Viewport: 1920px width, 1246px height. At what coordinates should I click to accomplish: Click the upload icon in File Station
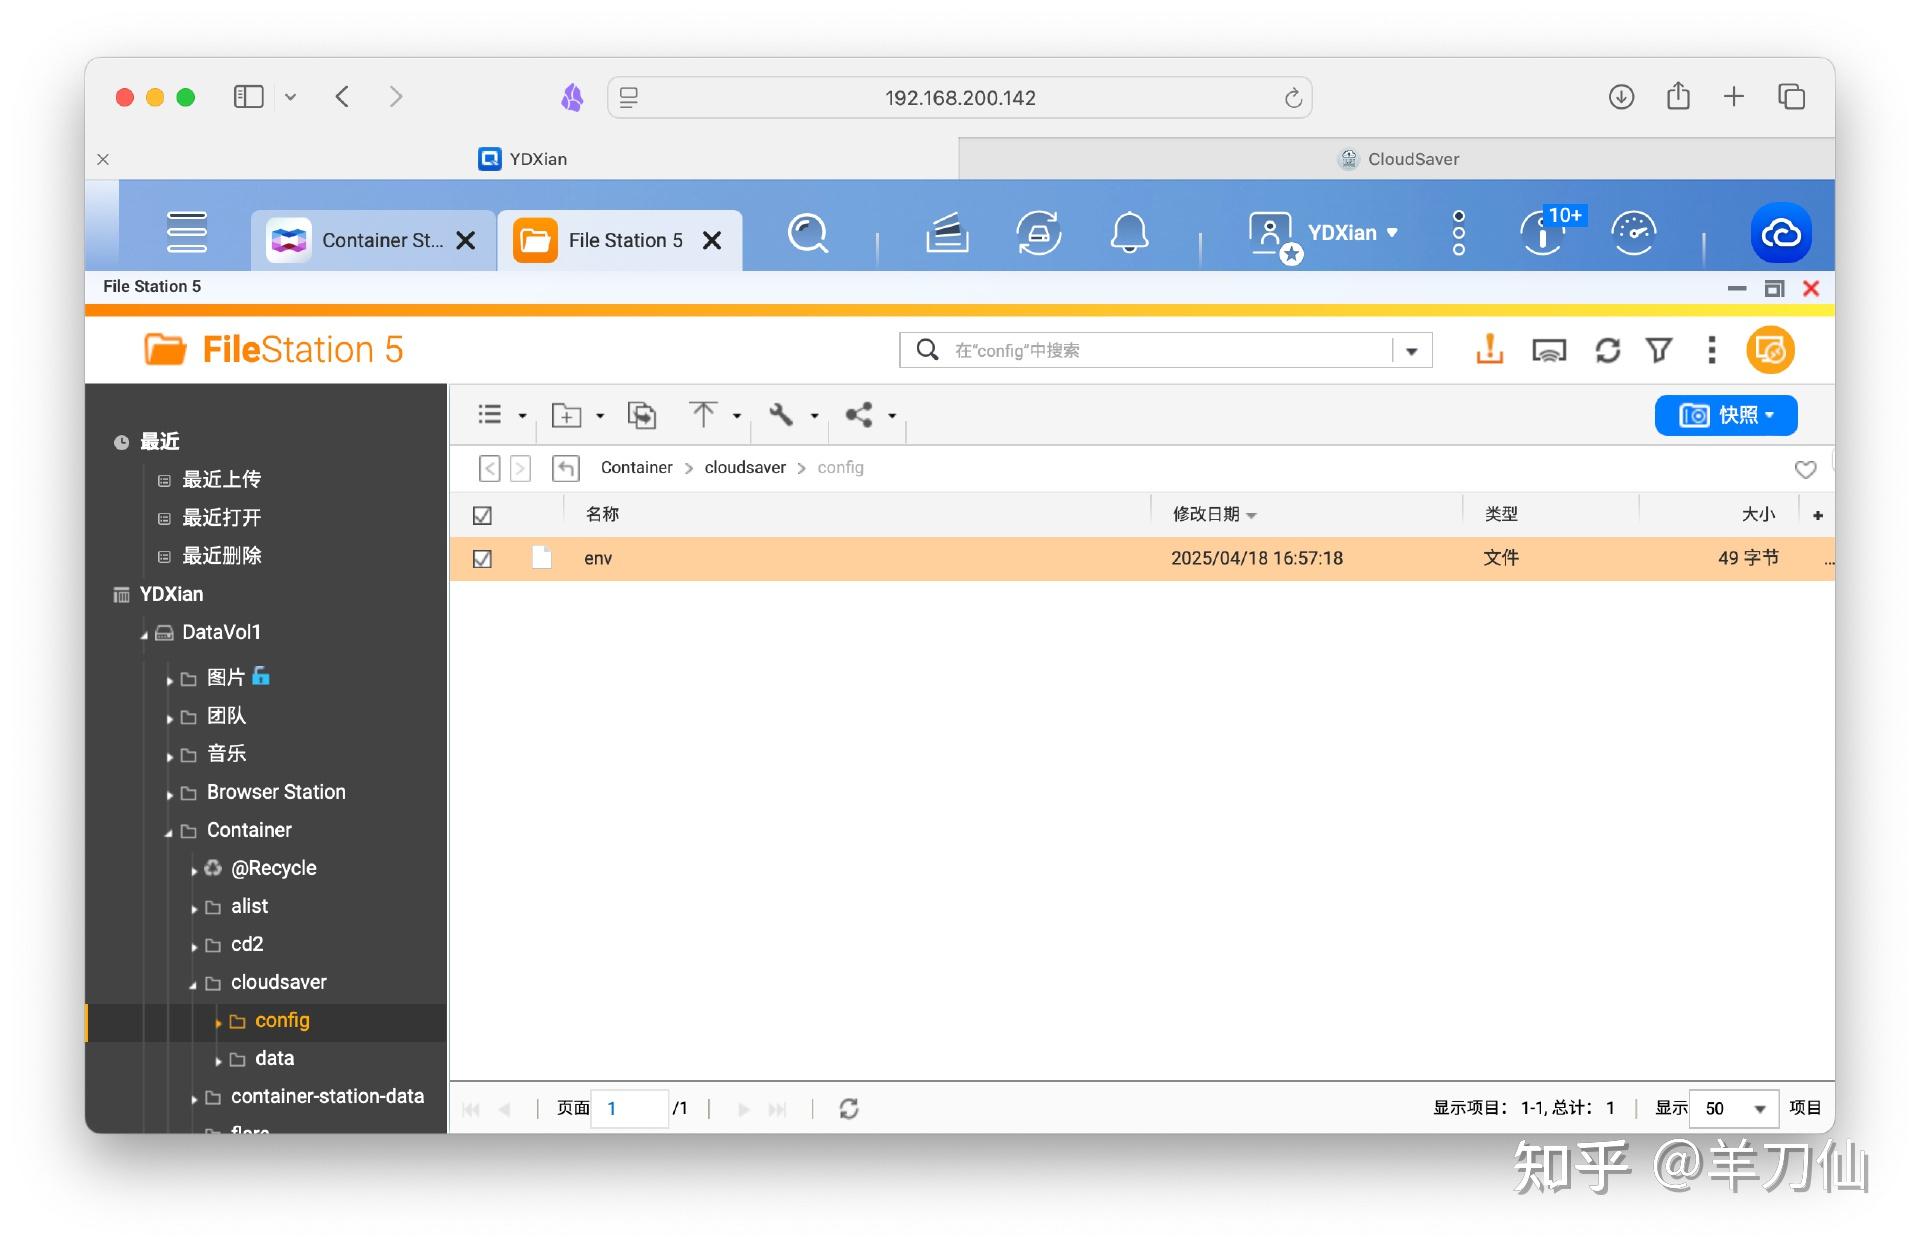pos(1489,350)
